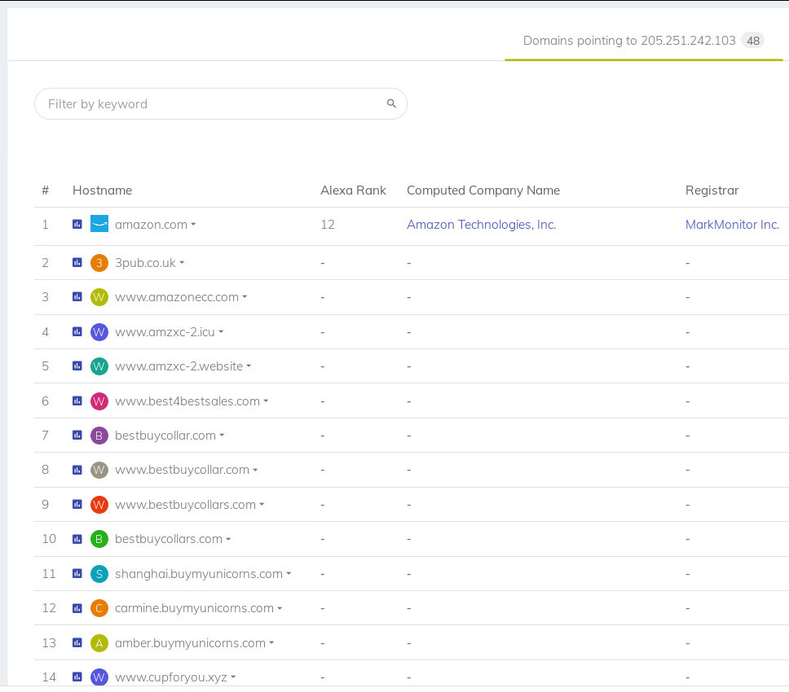This screenshot has width=789, height=692.
Task: Expand dropdown arrow next to shanghai.buymyunicorns.com
Action: point(289,574)
